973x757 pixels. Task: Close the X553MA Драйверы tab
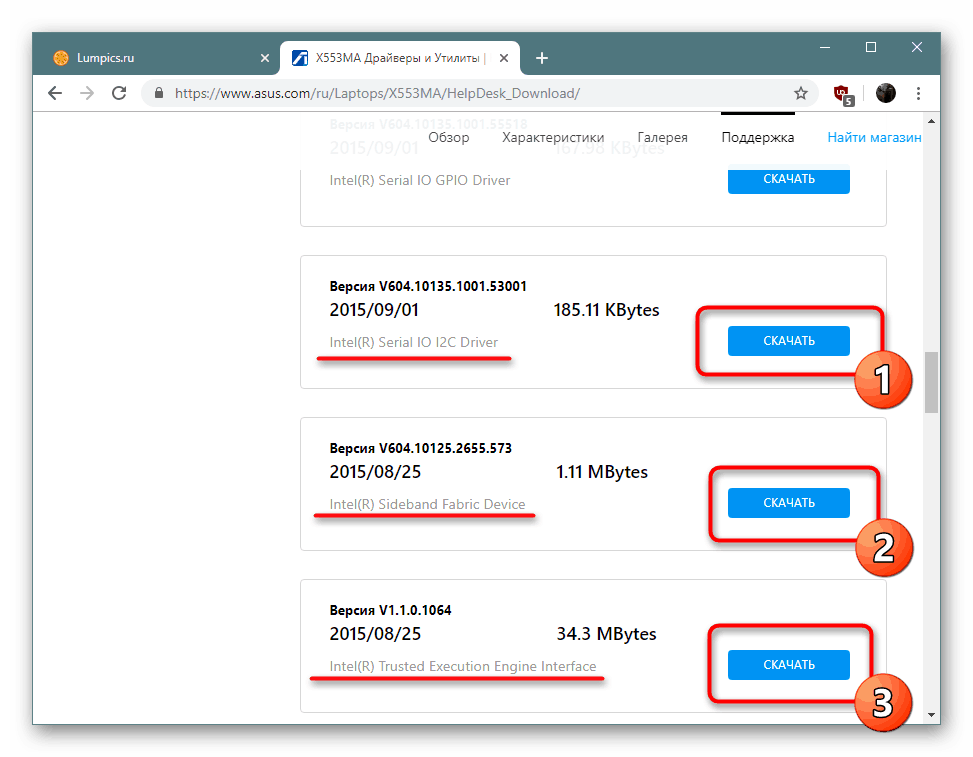504,58
